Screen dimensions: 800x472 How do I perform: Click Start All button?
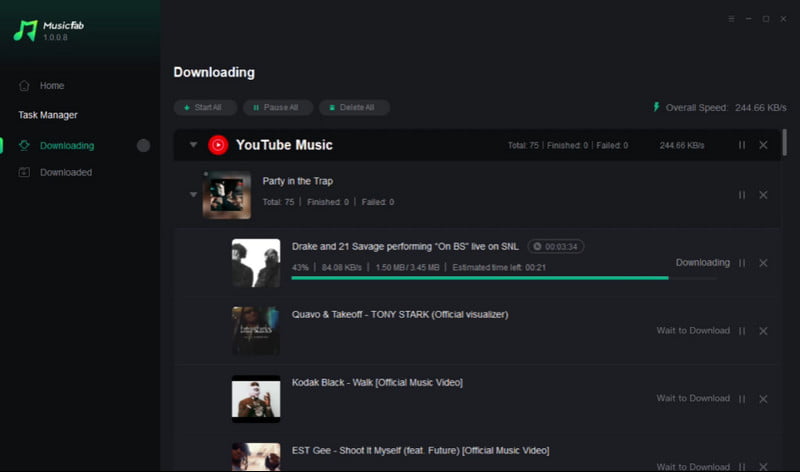[x=205, y=108]
